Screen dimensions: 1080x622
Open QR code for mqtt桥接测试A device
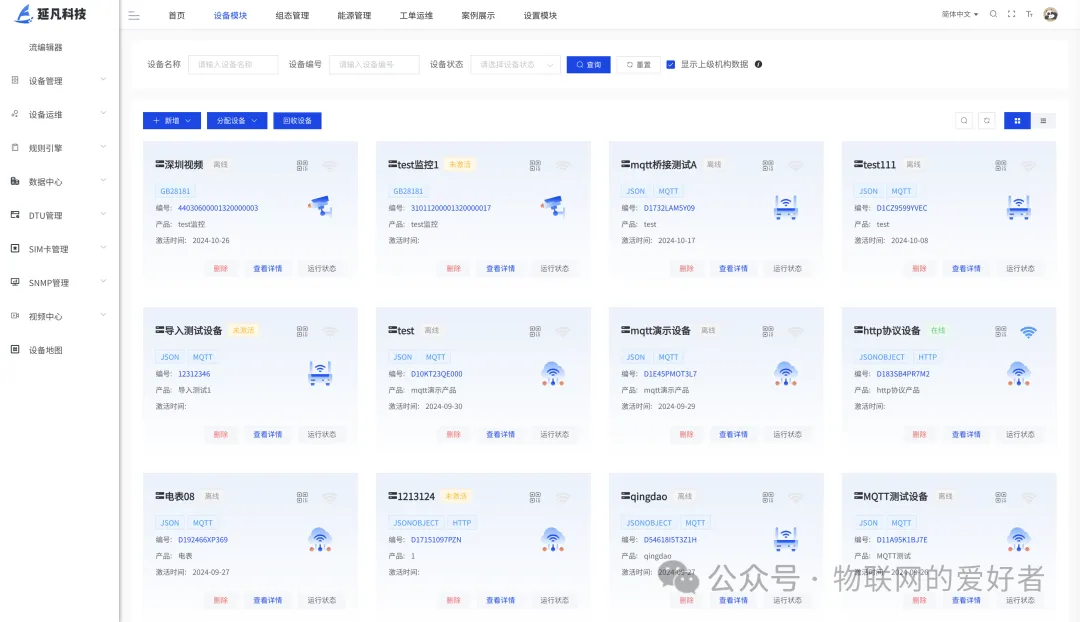tap(768, 165)
